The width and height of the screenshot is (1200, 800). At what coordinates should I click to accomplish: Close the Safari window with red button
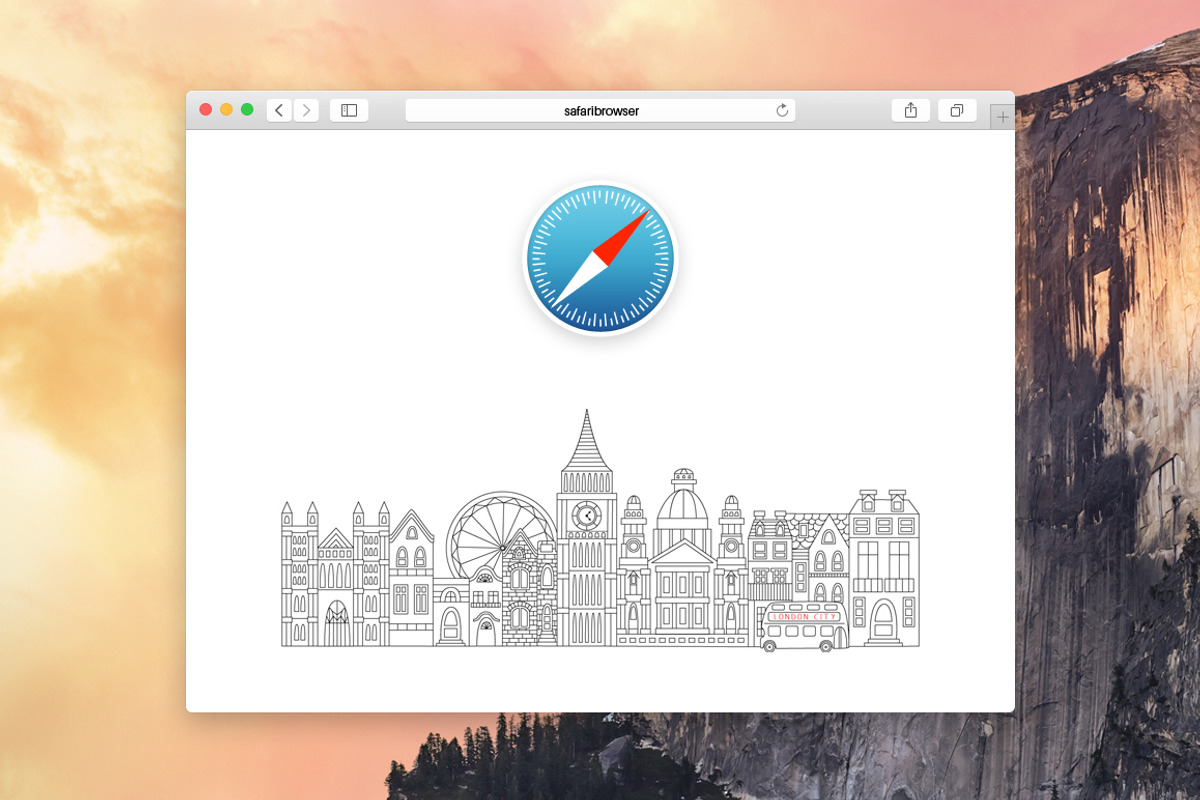[x=206, y=110]
